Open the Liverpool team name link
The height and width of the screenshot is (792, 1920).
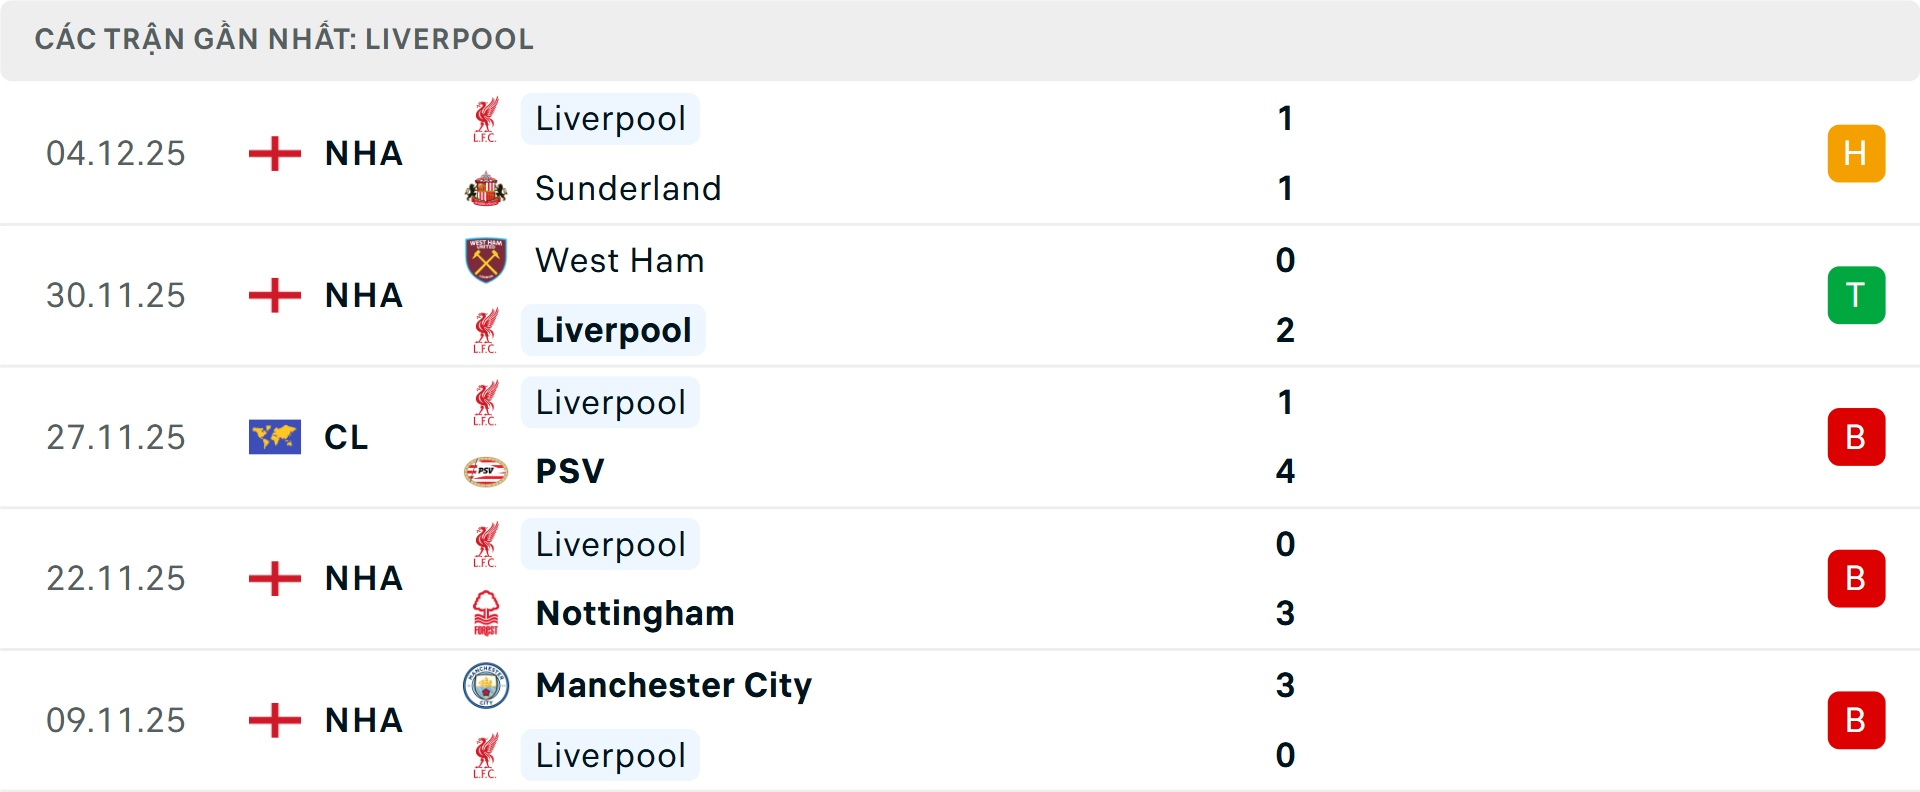(610, 118)
